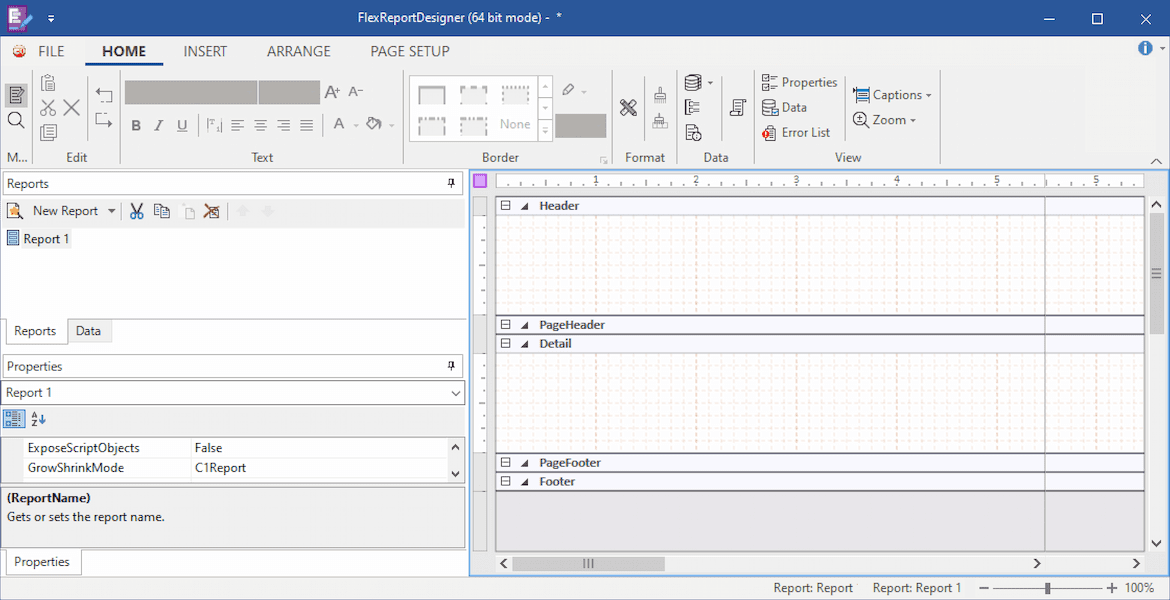The image size is (1170, 600).
Task: Toggle bold text formatting
Action: pyautogui.click(x=136, y=125)
